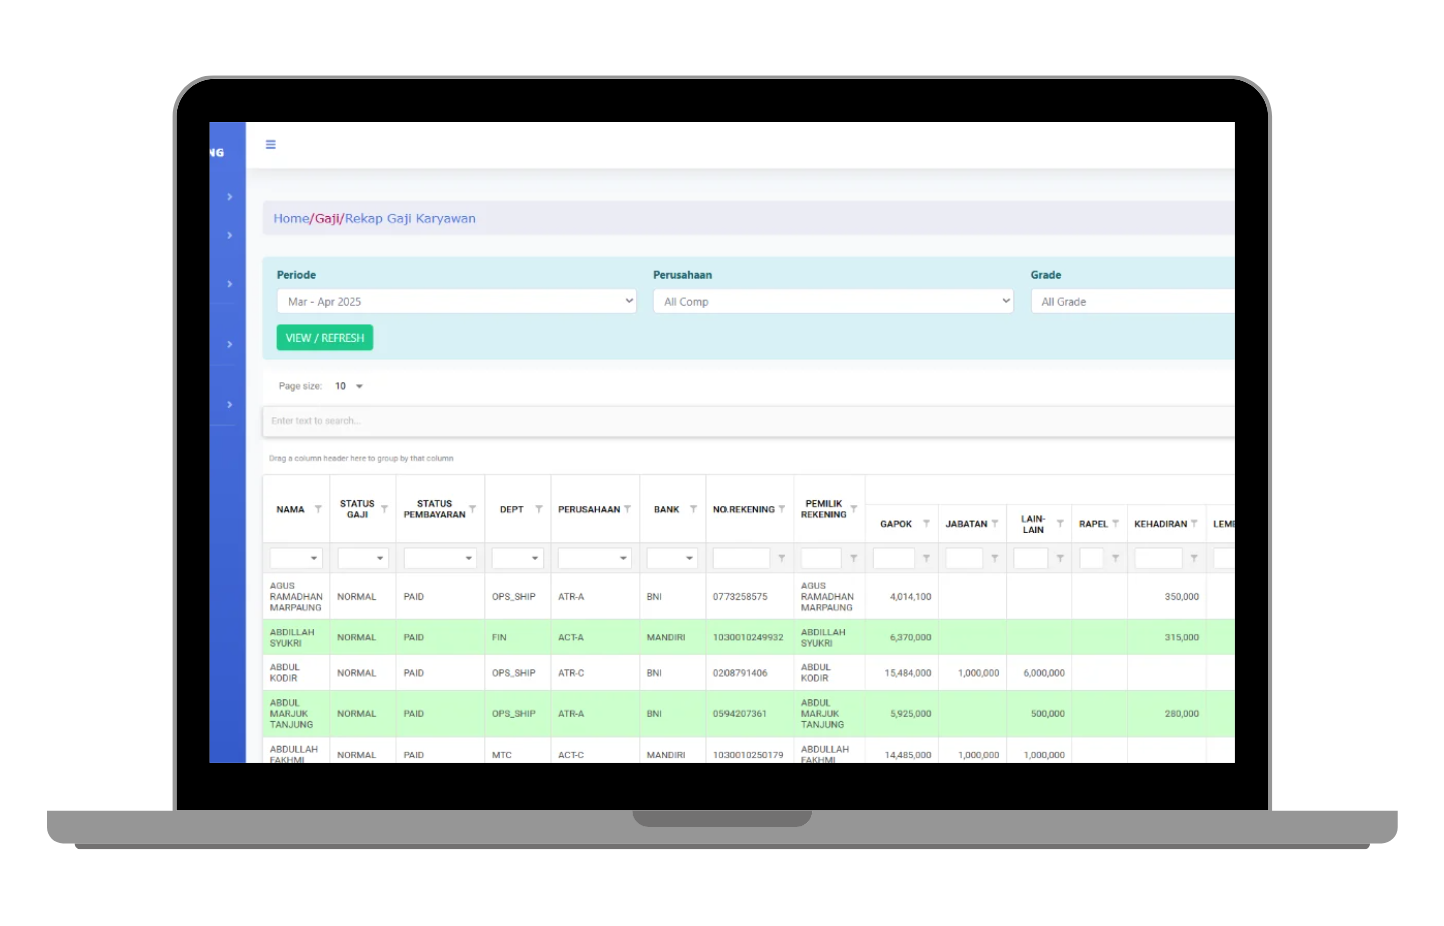The image size is (1444, 926).
Task: Open the NAMA filter row dropdown
Action: pyautogui.click(x=296, y=558)
